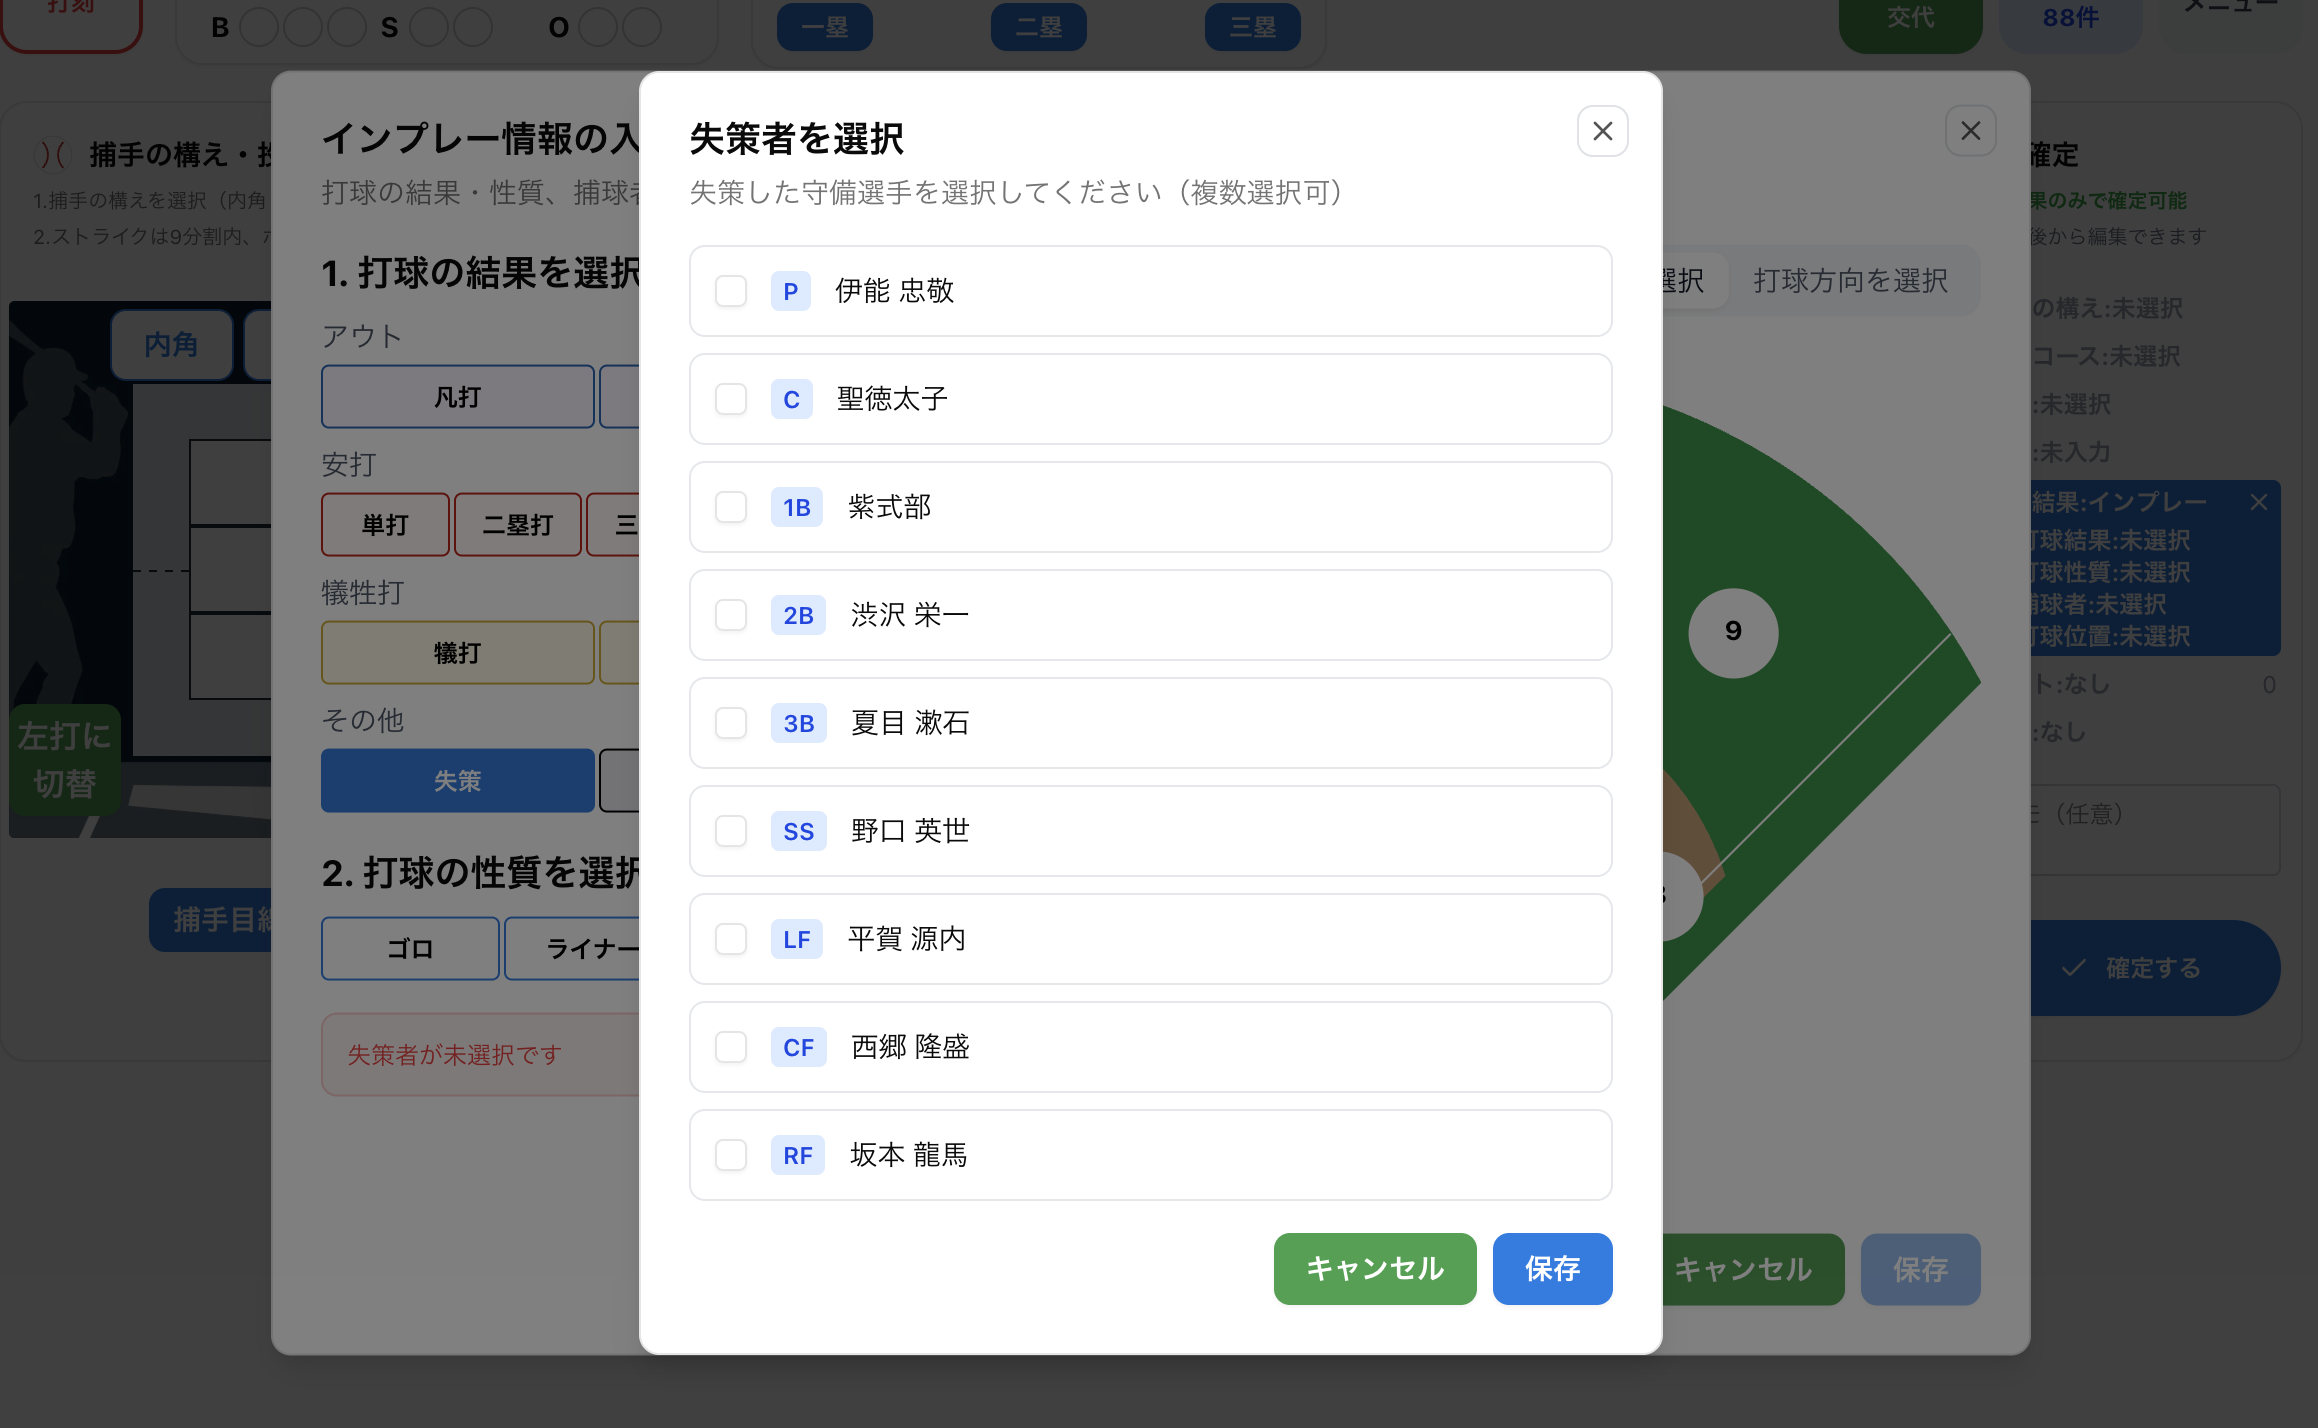2318x1428 pixels.
Task: Toggle checkbox next to 夏目 漱石
Action: [731, 723]
